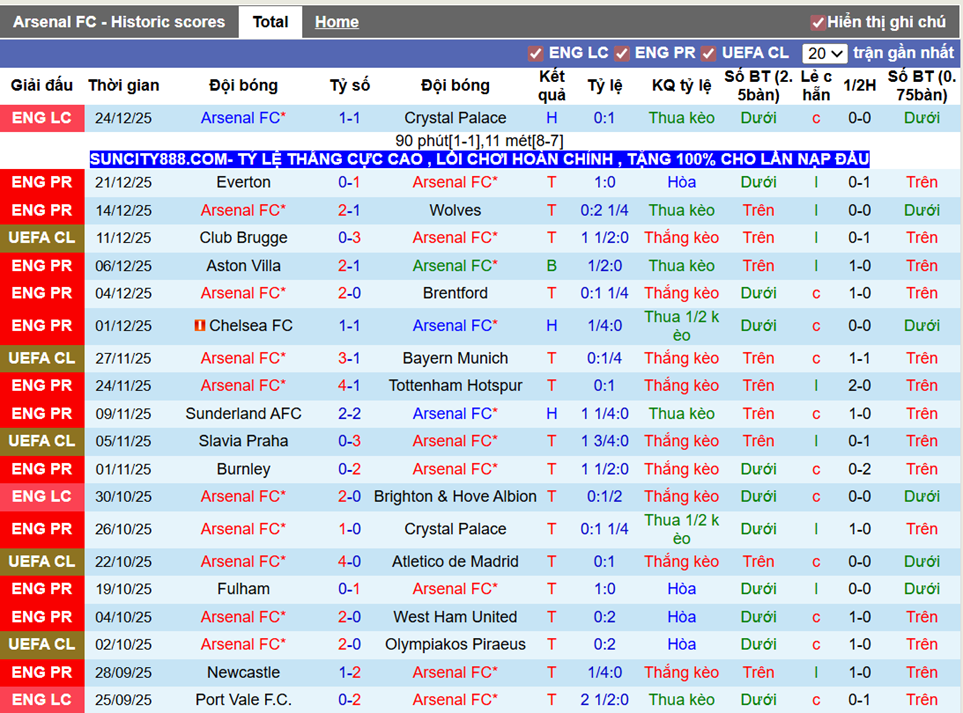Open Bayern Munich team link
Viewport: 963px width, 713px height.
[x=455, y=358]
